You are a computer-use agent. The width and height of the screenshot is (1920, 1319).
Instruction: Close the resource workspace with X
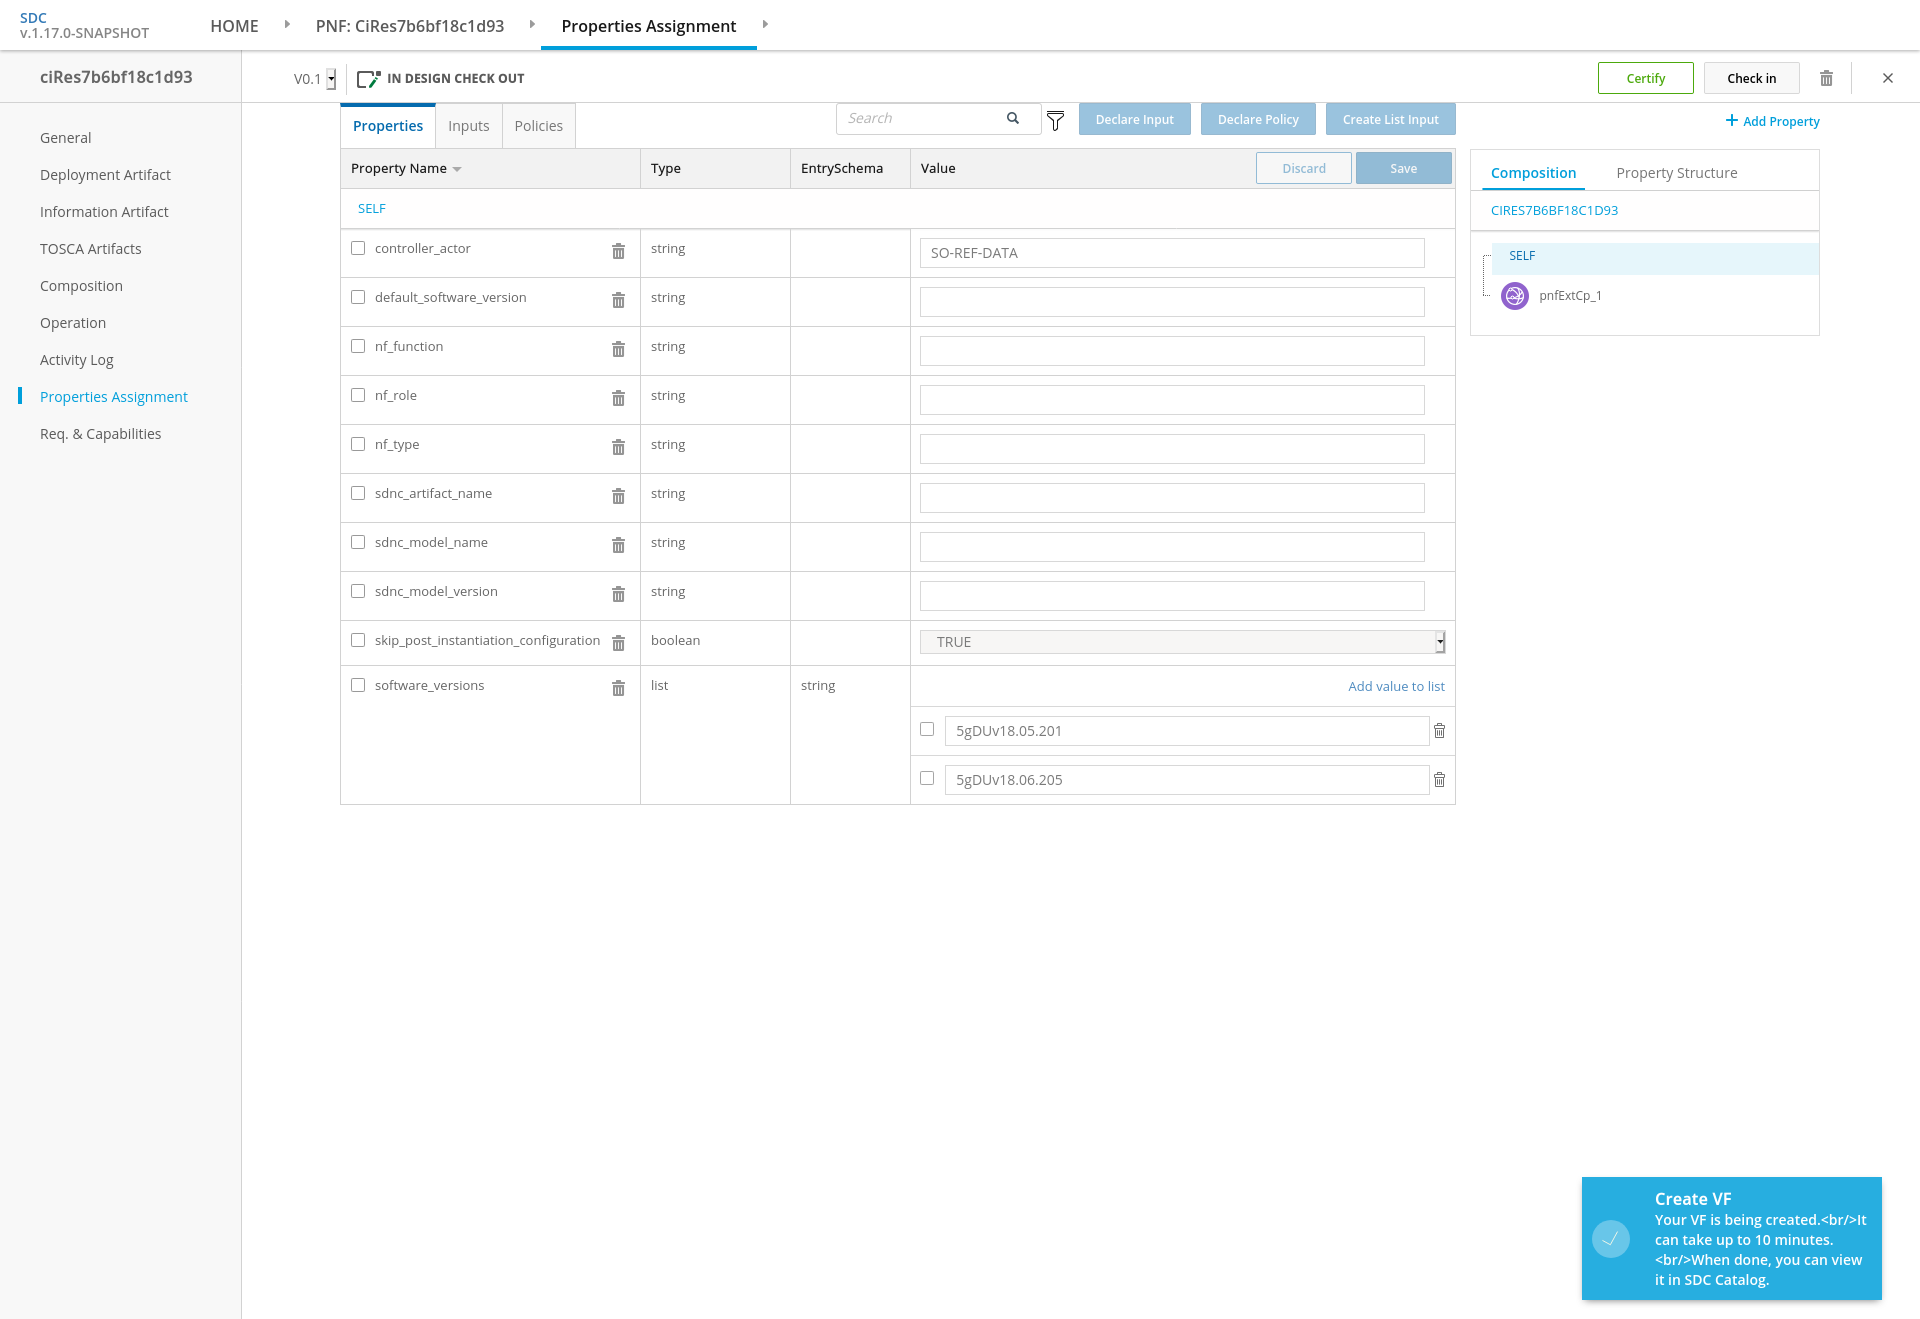[x=1888, y=78]
